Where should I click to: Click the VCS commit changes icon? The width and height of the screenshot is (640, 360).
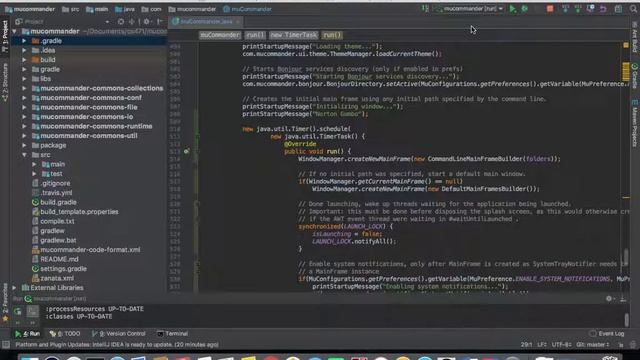coord(578,9)
